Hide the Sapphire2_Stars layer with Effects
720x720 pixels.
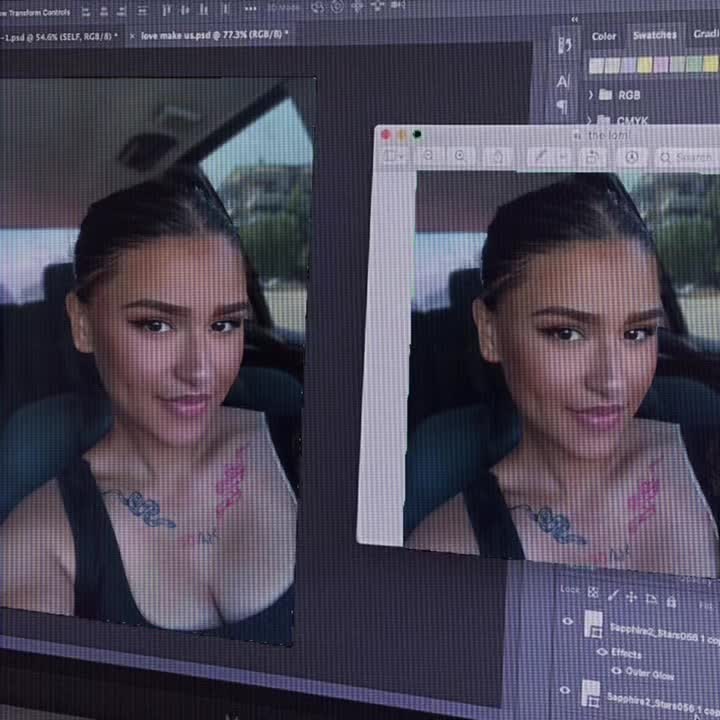click(x=568, y=621)
